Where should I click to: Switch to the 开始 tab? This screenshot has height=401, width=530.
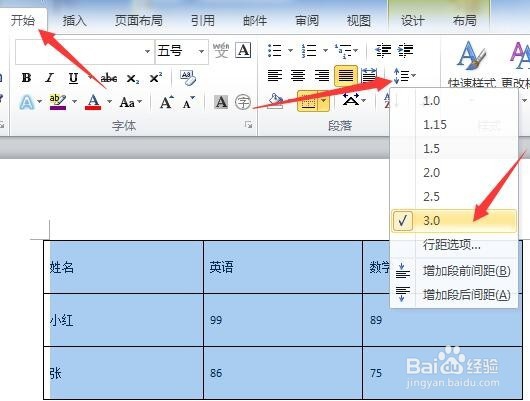click(23, 21)
